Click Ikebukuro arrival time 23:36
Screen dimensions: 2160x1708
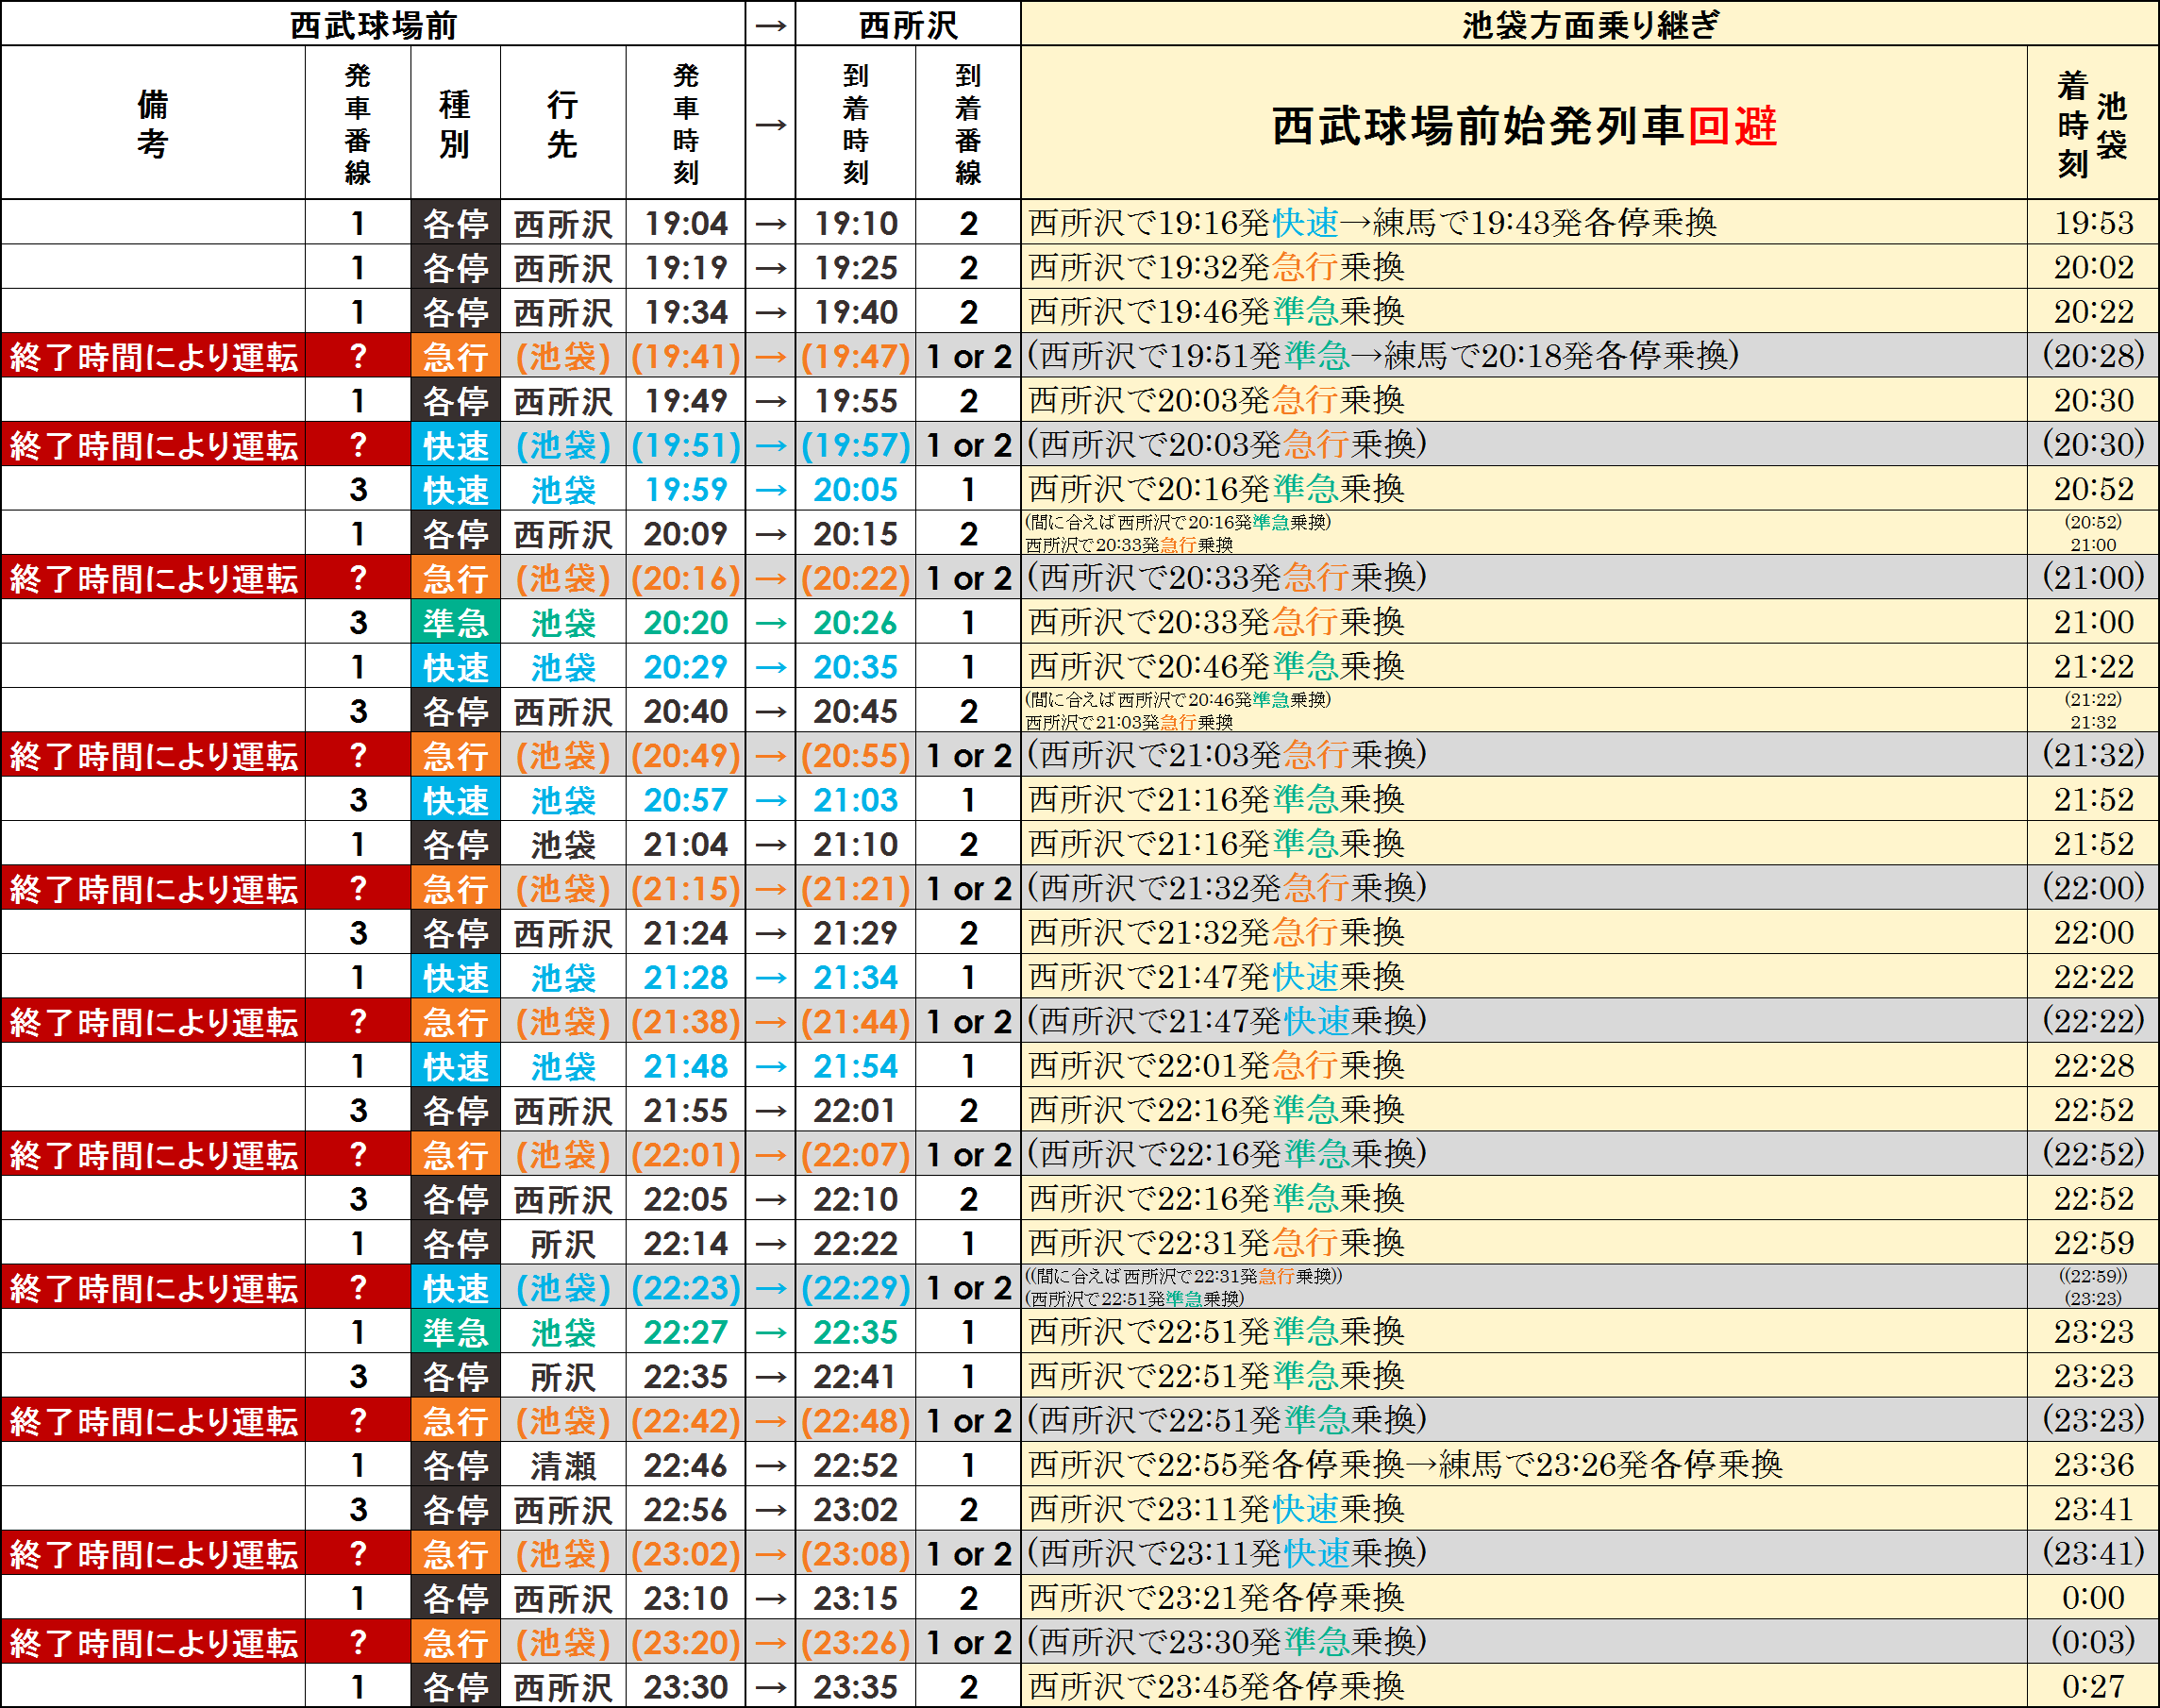click(x=2093, y=1464)
